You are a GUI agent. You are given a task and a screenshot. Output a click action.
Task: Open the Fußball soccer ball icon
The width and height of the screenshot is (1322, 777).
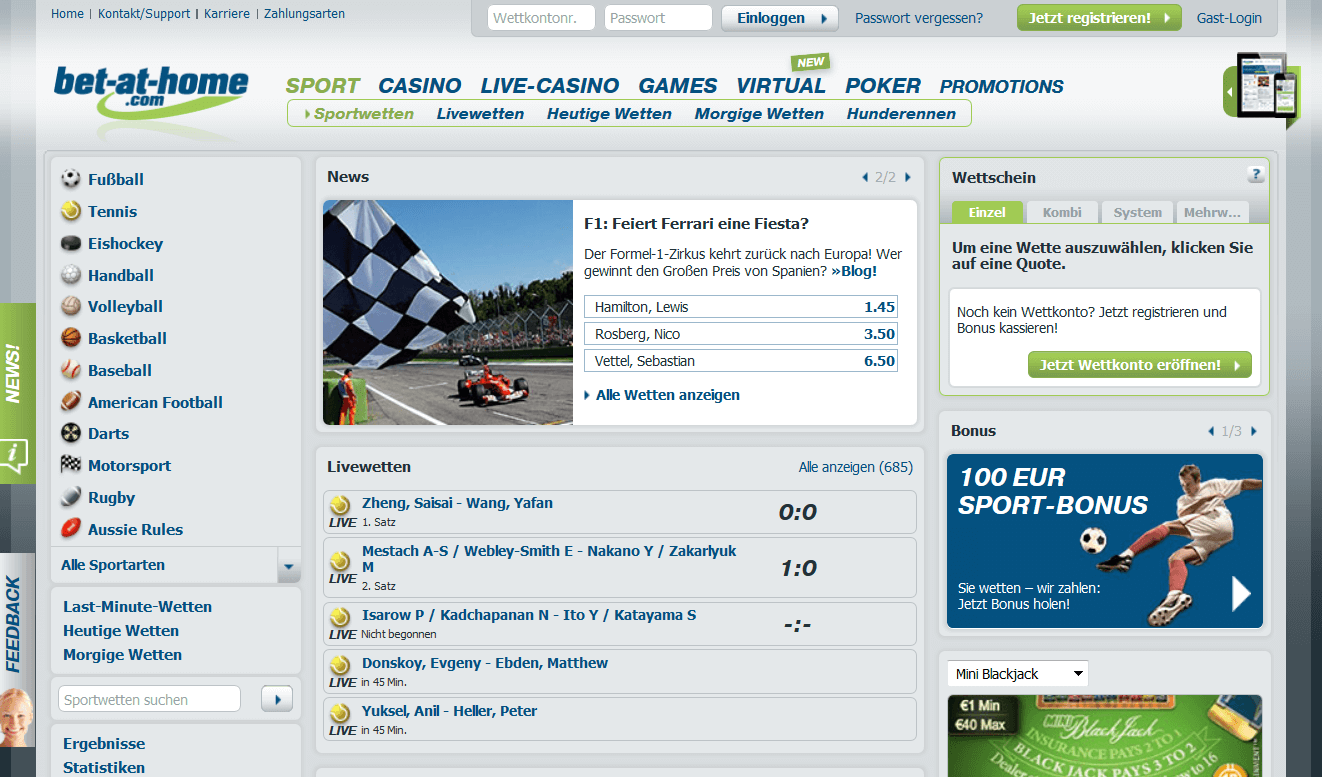[x=71, y=179]
